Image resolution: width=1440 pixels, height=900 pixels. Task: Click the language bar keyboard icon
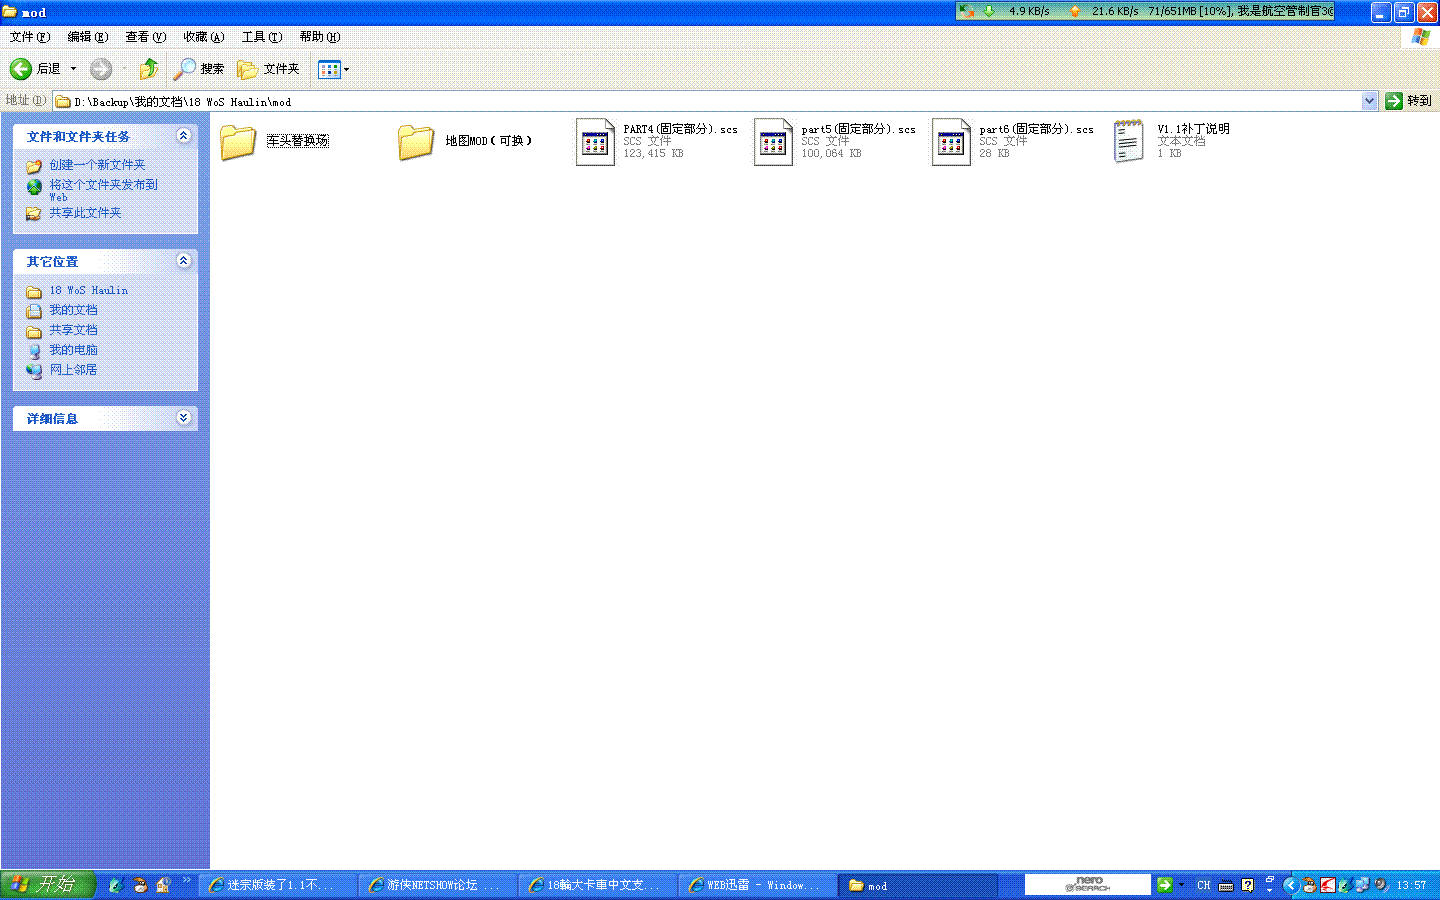click(x=1226, y=885)
